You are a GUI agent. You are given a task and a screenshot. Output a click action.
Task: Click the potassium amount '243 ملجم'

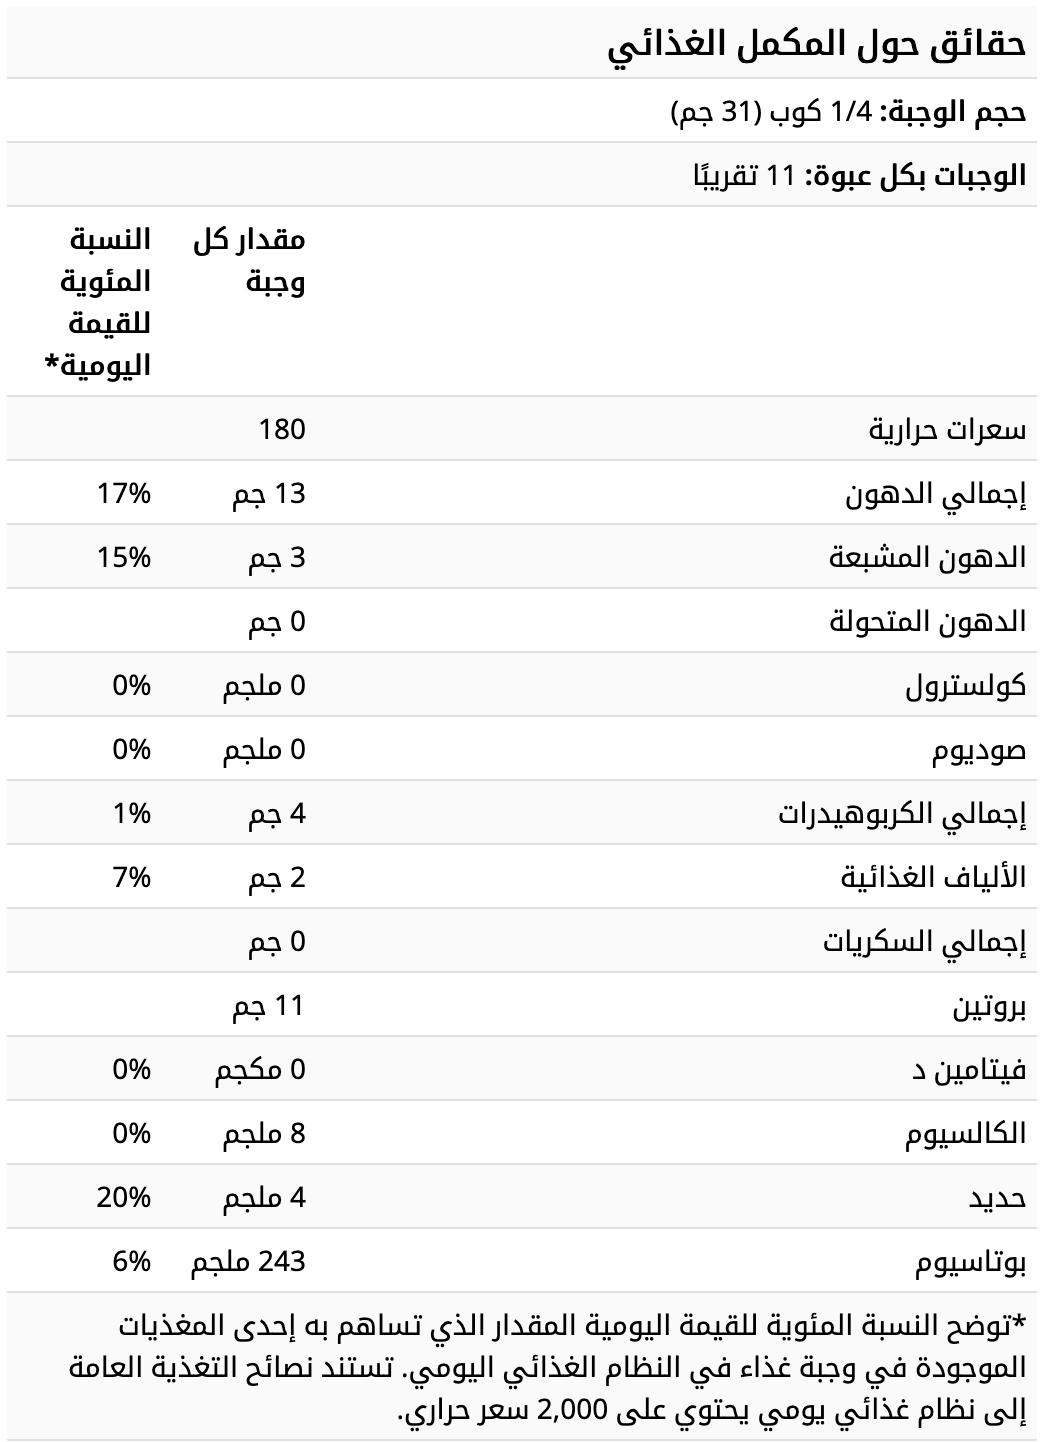pyautogui.click(x=248, y=1262)
